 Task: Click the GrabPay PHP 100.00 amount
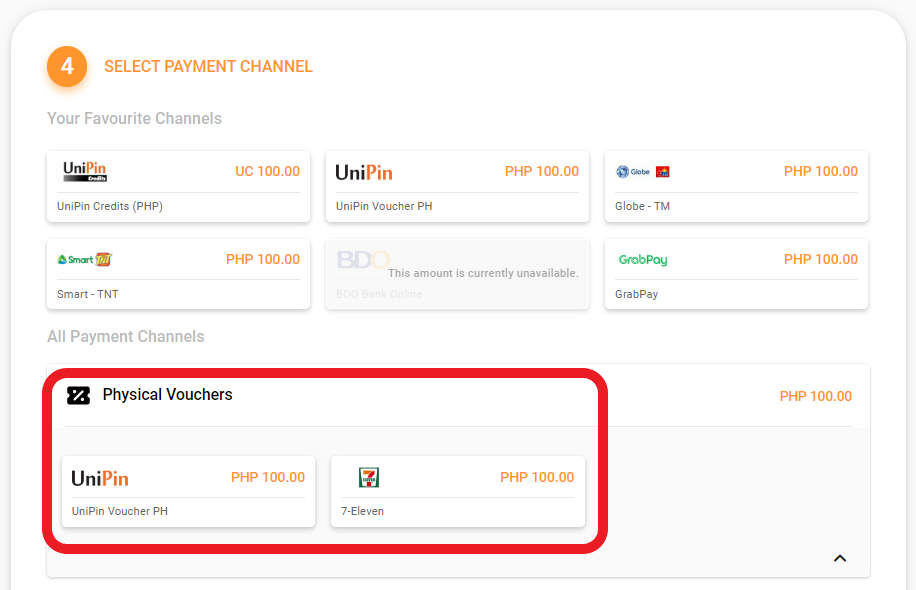point(821,259)
